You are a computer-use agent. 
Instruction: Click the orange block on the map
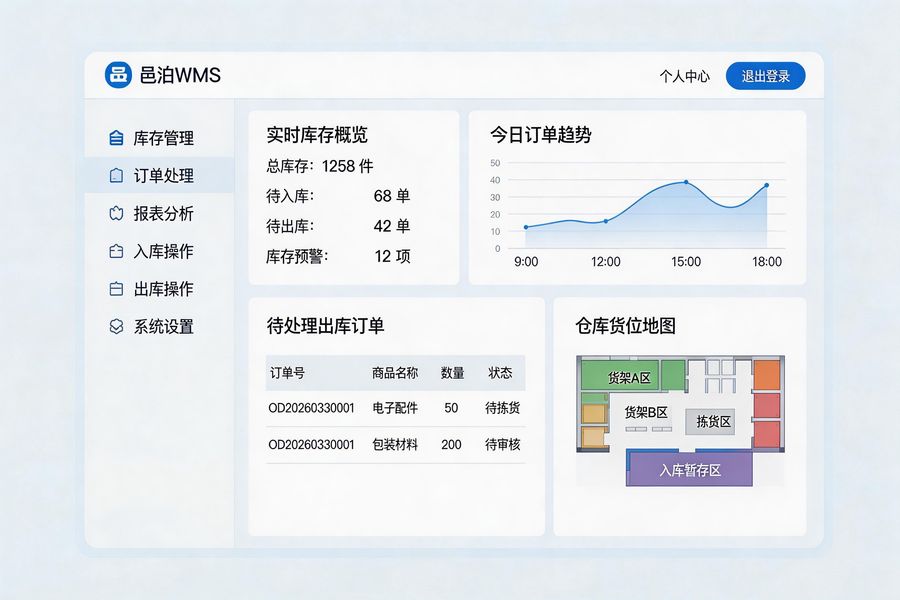pos(766,374)
